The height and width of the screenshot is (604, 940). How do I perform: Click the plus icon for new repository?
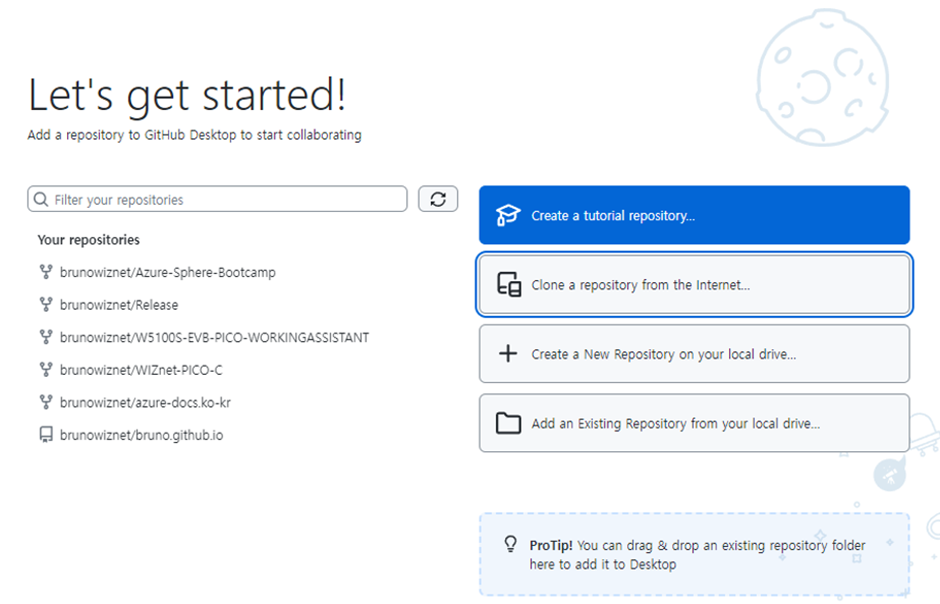pos(508,354)
